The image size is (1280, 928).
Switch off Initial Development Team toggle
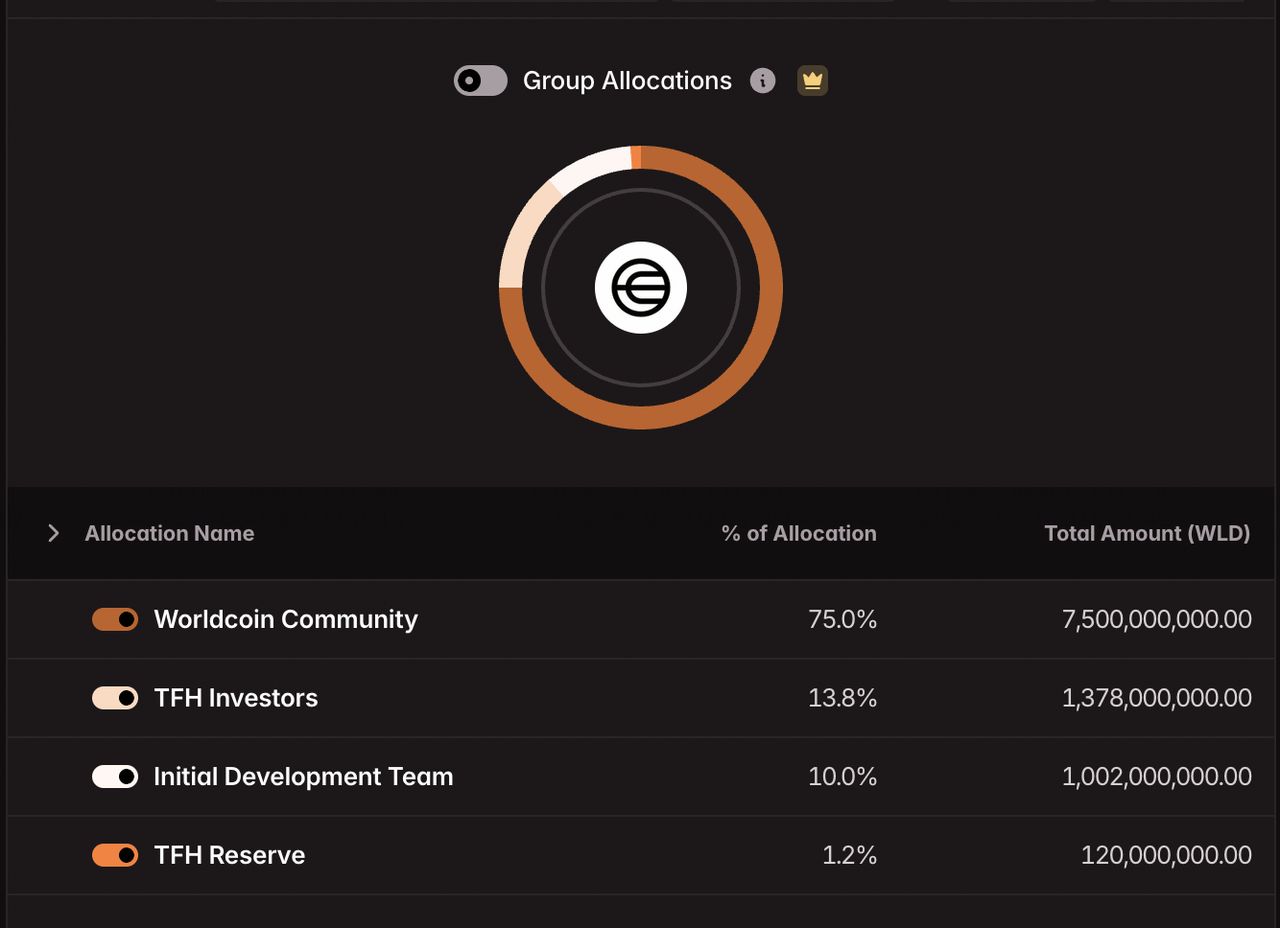[x=115, y=777]
